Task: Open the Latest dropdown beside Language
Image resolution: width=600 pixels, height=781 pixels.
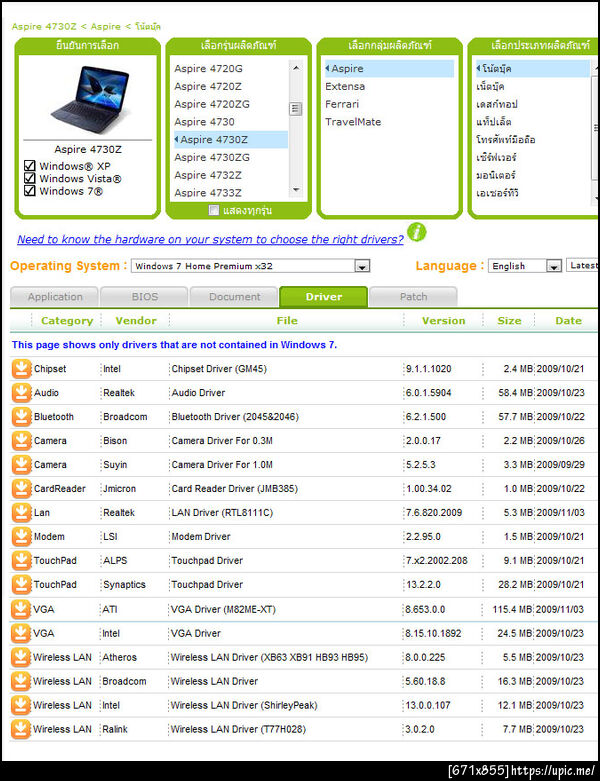Action: click(583, 265)
